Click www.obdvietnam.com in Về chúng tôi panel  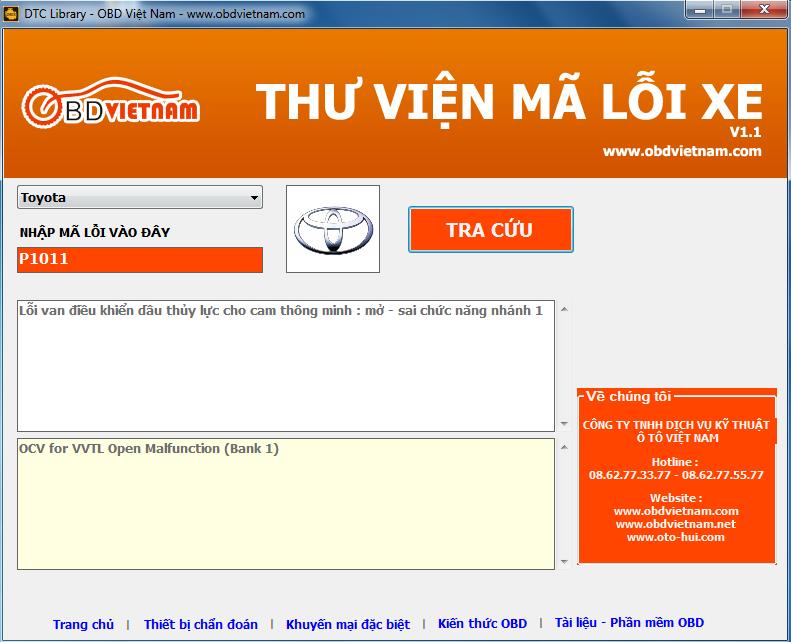coord(676,511)
